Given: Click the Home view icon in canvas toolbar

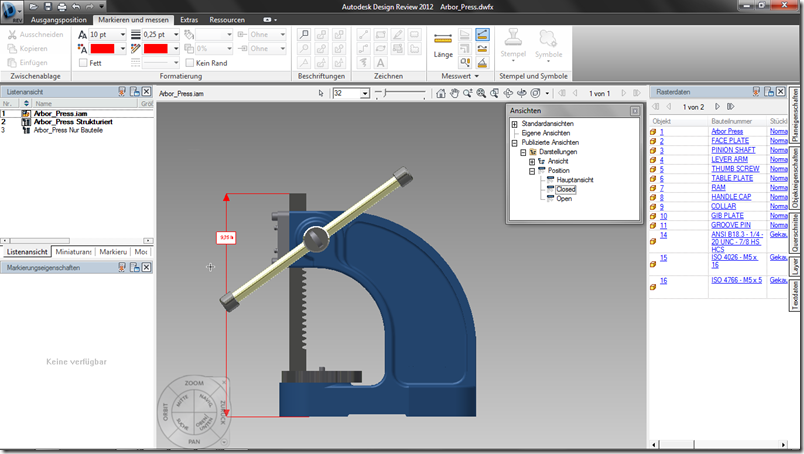Looking at the screenshot, I should (x=441, y=93).
